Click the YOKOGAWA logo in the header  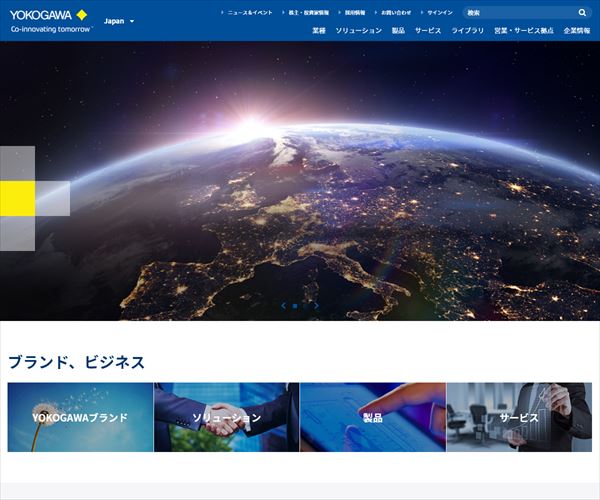click(49, 21)
